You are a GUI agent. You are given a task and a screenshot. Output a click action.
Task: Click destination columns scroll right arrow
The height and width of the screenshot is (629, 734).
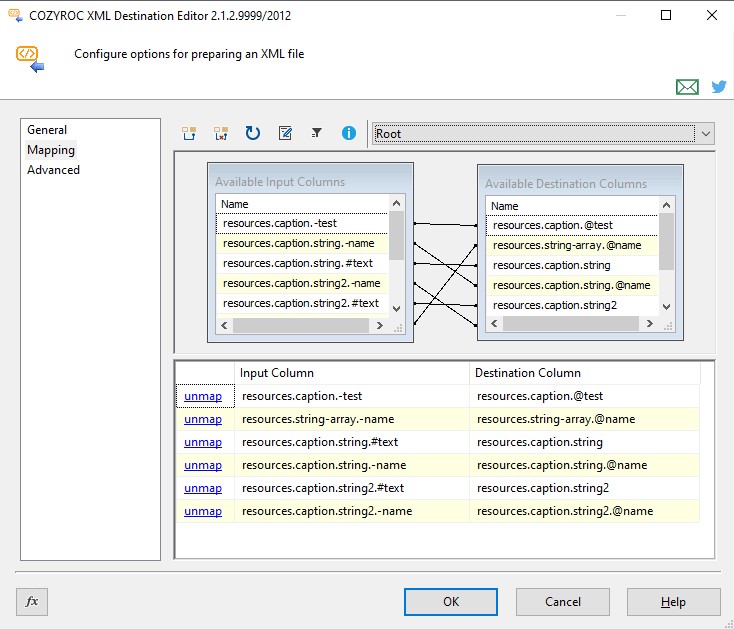(650, 323)
